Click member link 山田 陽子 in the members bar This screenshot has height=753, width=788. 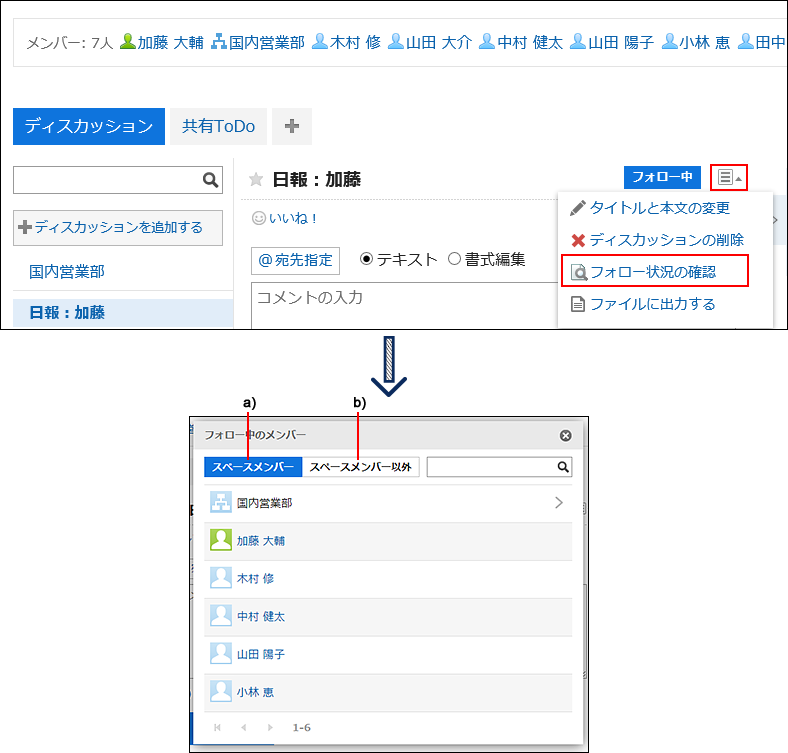(x=621, y=42)
